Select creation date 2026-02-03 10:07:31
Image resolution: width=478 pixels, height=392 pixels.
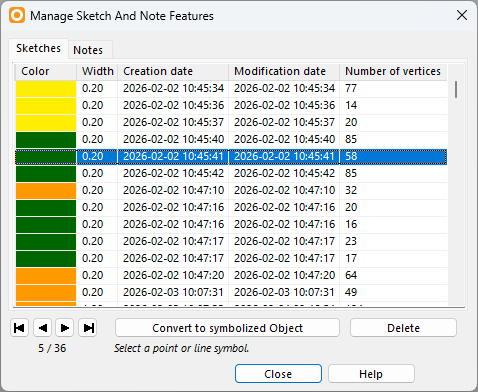click(173, 292)
